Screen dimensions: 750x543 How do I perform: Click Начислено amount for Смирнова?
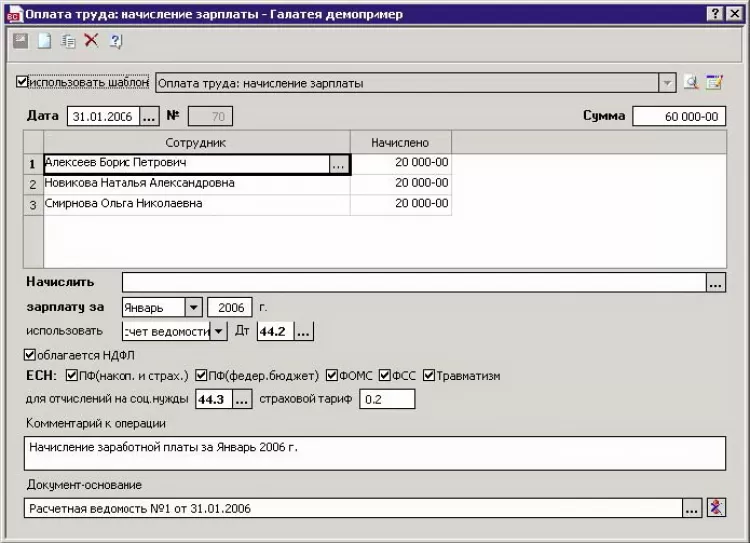click(x=401, y=204)
